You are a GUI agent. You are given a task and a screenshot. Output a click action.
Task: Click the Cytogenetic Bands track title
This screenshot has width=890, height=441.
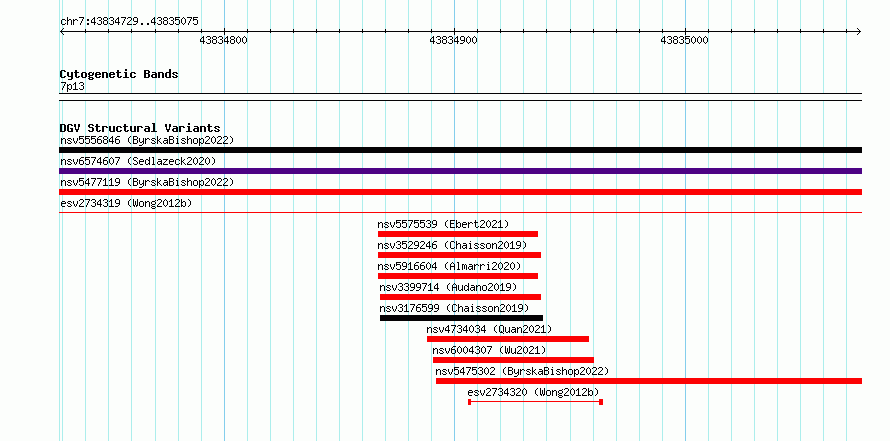pos(119,74)
